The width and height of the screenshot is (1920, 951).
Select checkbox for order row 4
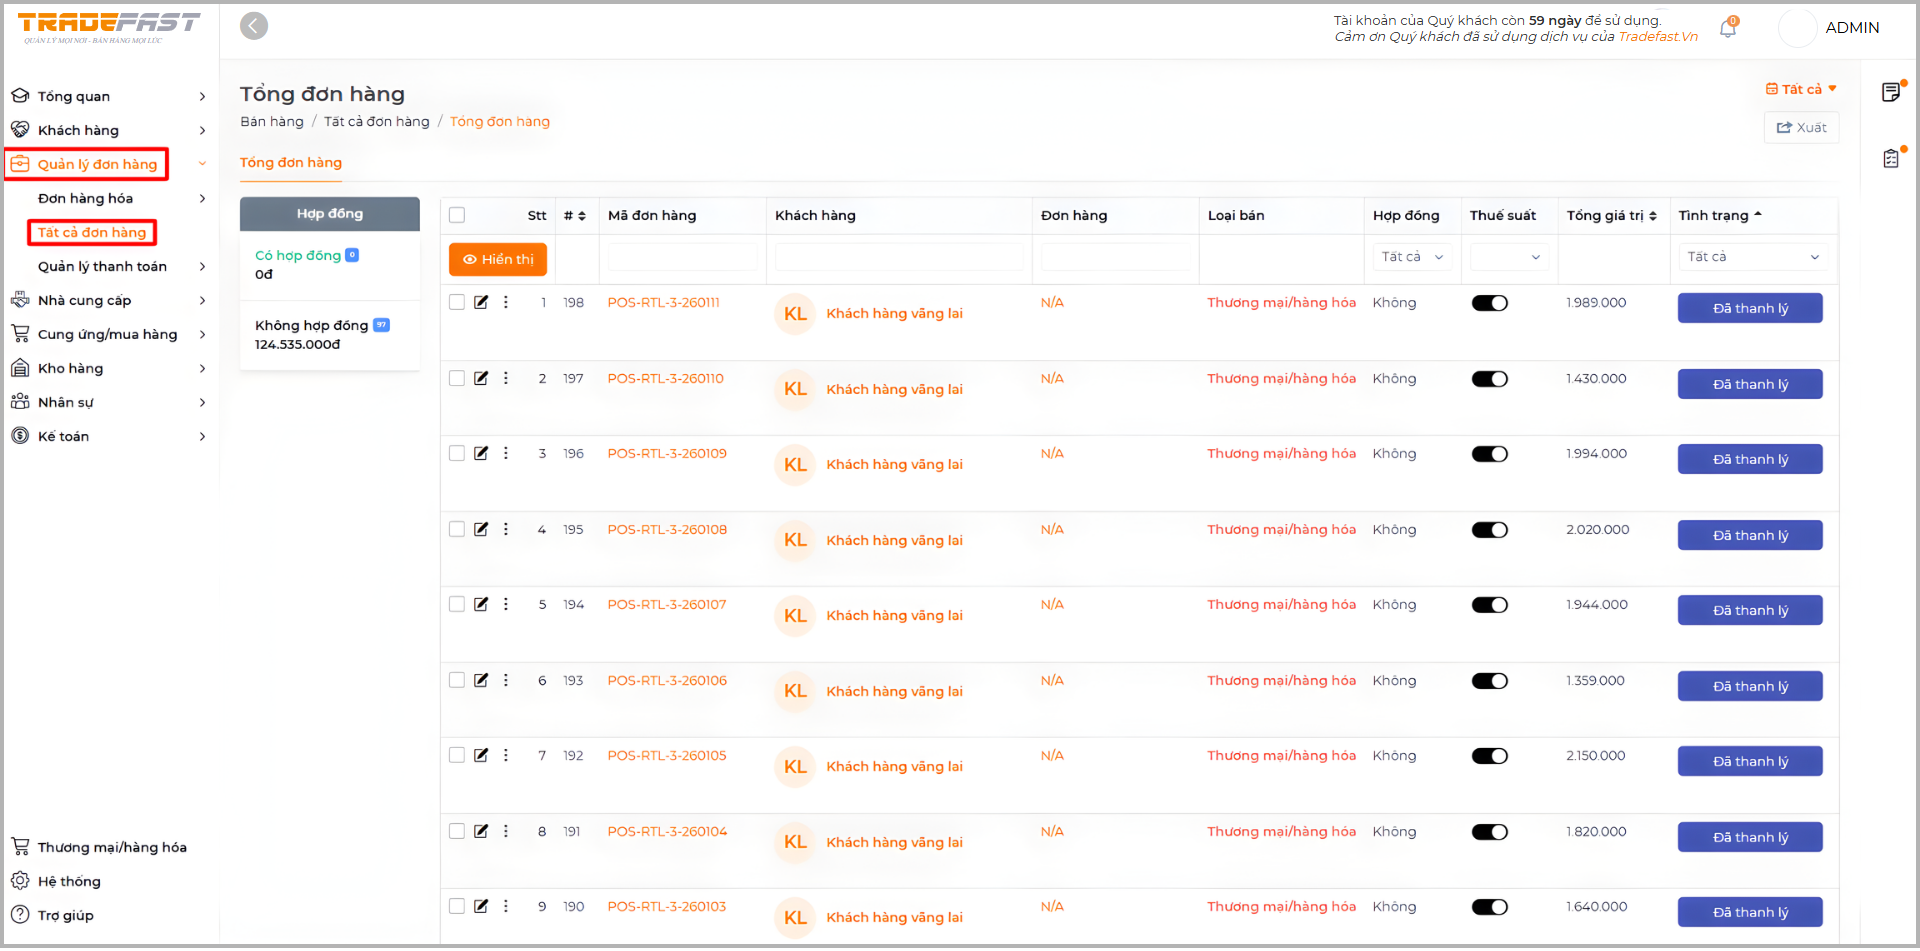pos(457,529)
